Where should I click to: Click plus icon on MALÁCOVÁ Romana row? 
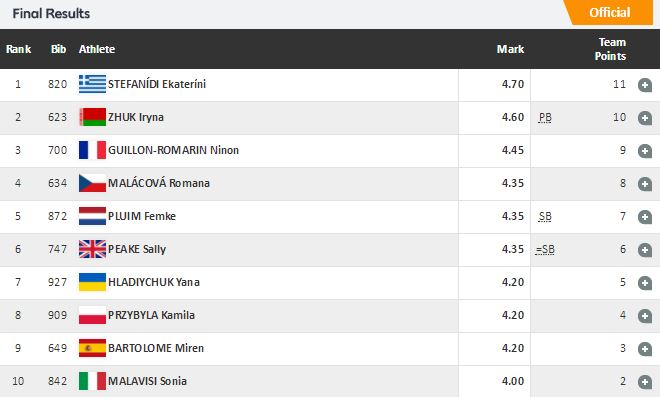[645, 184]
